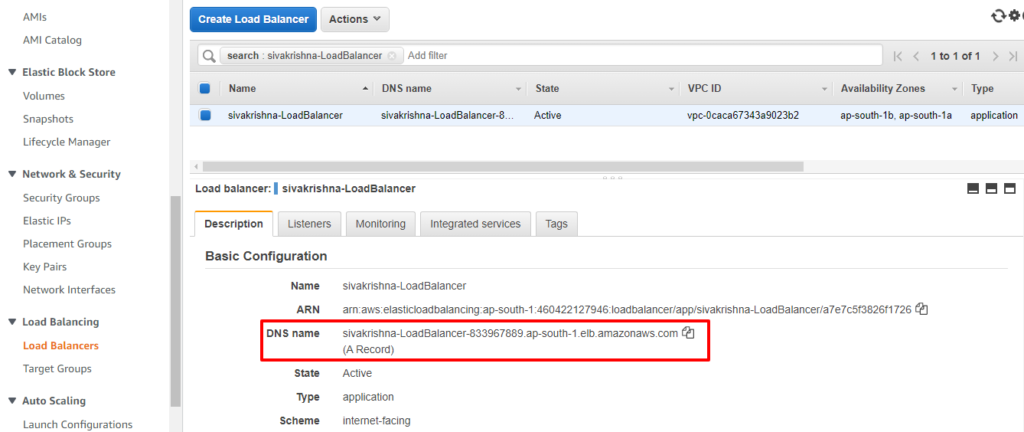This screenshot has width=1024, height=432.
Task: Toggle the select-all checkbox in the table header
Action: (x=204, y=89)
